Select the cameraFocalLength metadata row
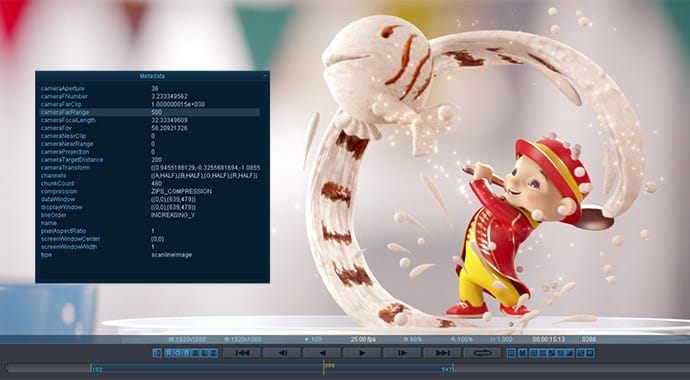The image size is (690, 380). pyautogui.click(x=150, y=120)
